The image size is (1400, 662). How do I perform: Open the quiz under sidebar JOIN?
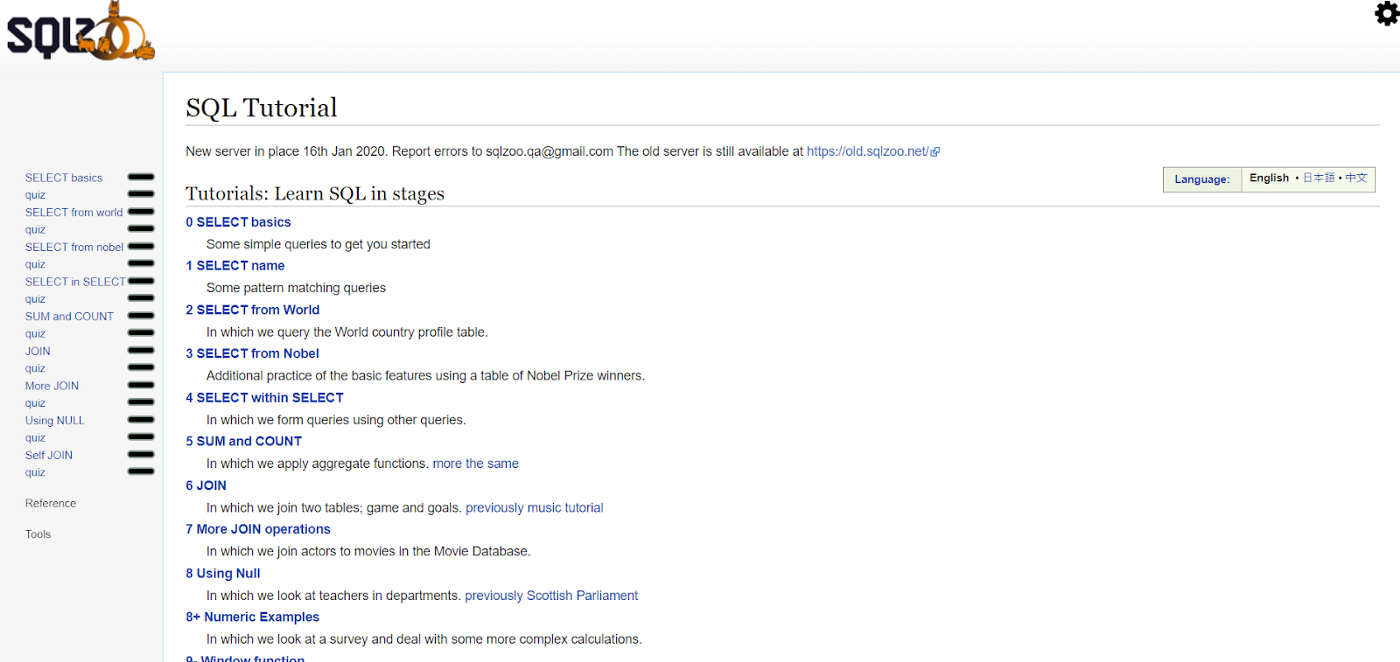point(35,368)
